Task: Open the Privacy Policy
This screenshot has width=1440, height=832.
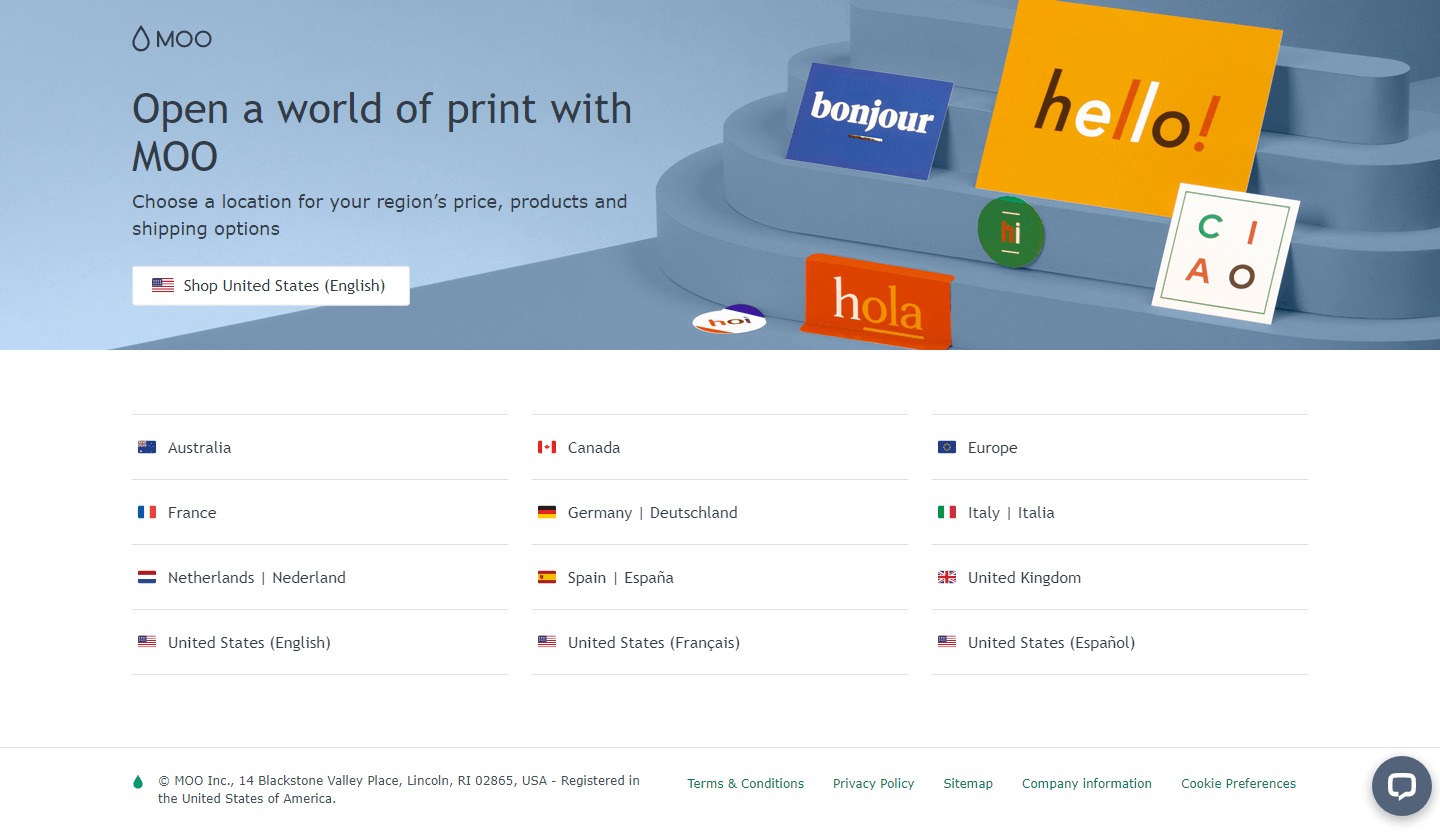Action: pos(873,783)
